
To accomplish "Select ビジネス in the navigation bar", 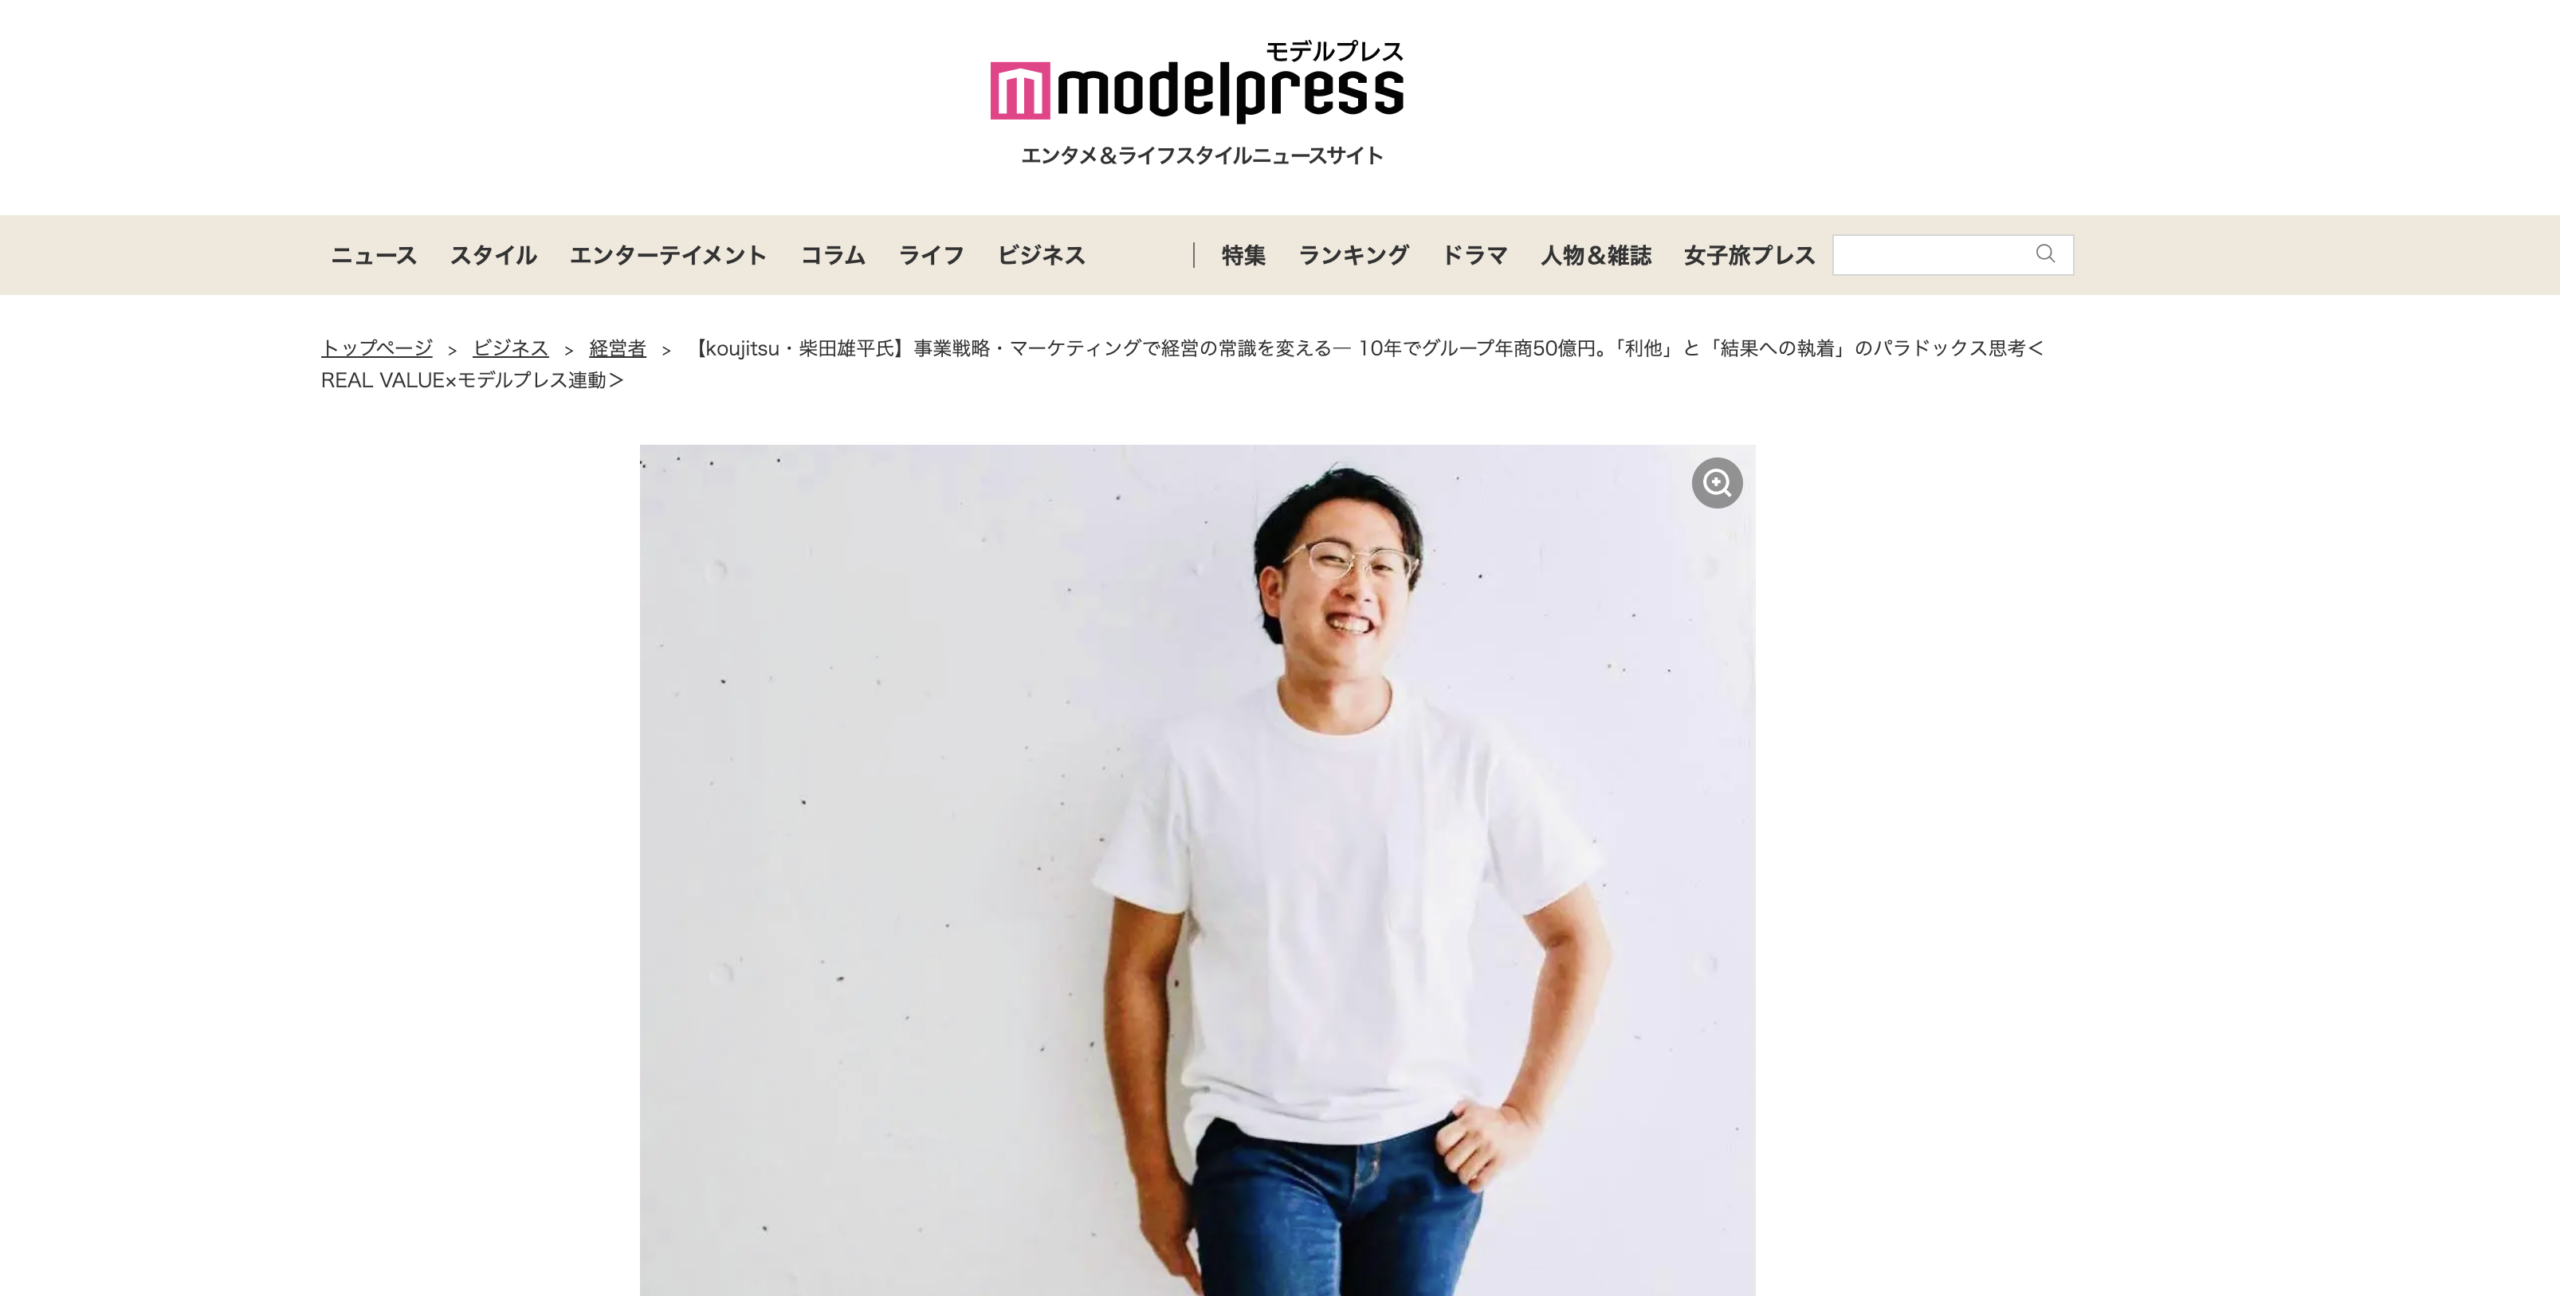I will [x=1041, y=255].
